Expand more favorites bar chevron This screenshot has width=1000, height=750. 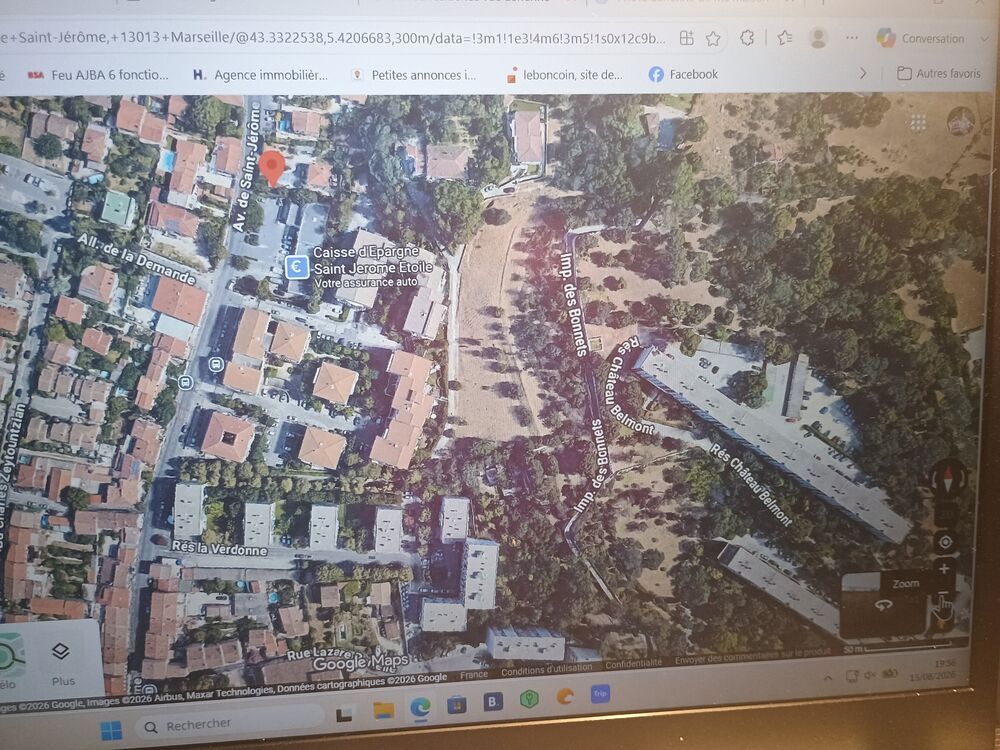(863, 73)
